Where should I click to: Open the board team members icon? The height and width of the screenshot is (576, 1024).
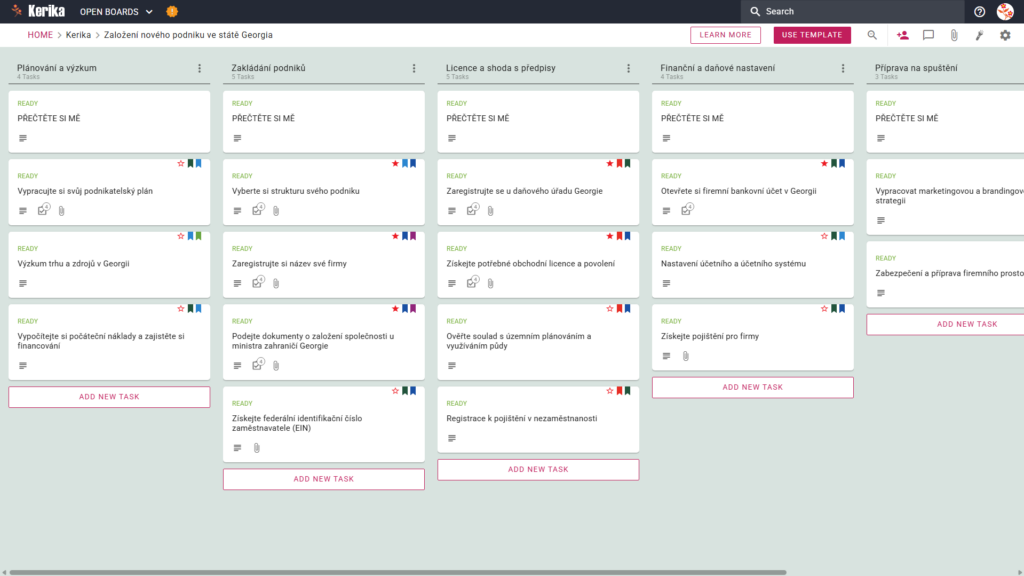pos(903,35)
